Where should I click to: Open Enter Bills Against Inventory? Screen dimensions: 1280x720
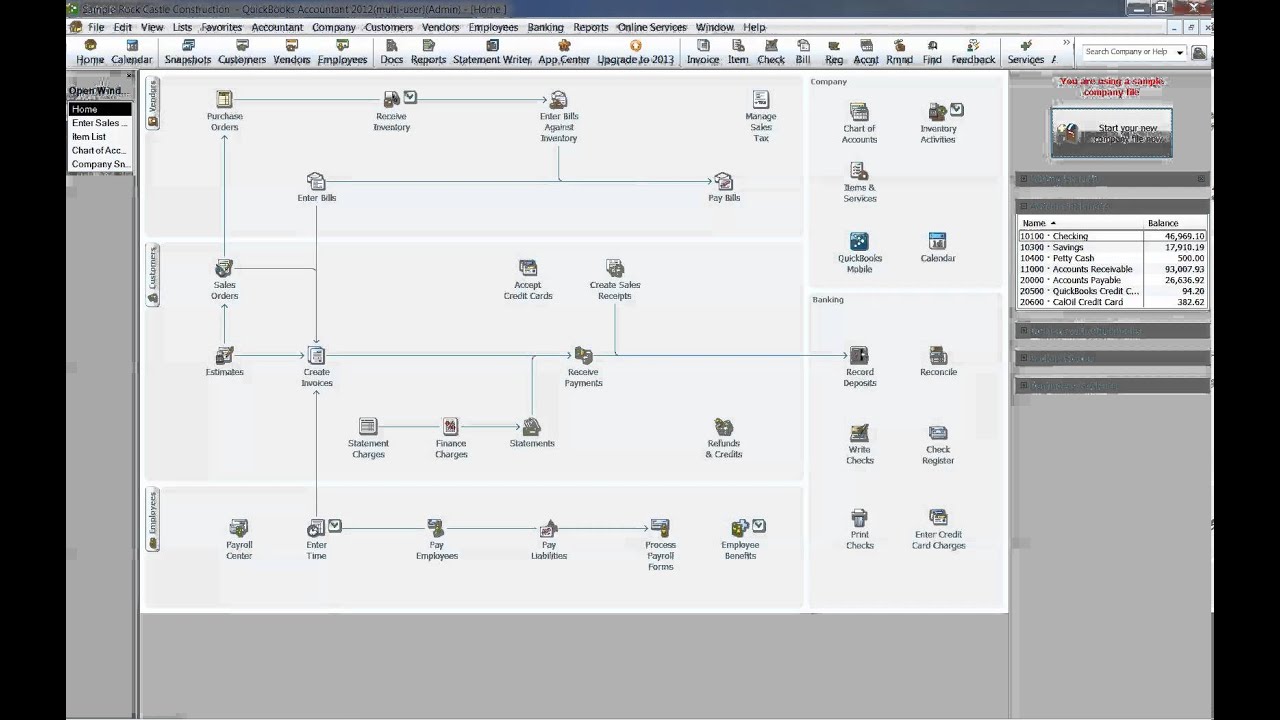pyautogui.click(x=558, y=99)
